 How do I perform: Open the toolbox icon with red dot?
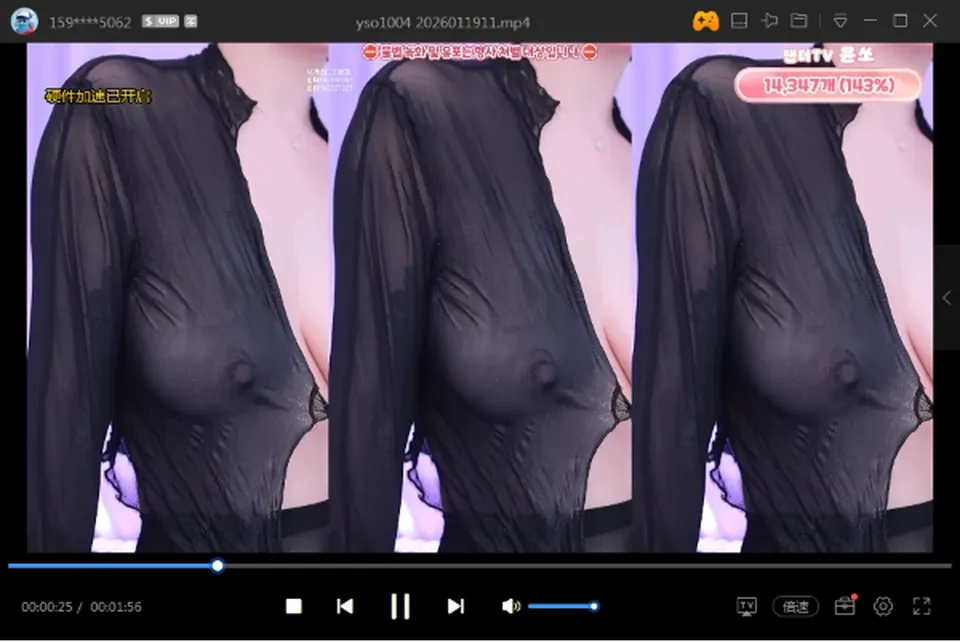(845, 606)
